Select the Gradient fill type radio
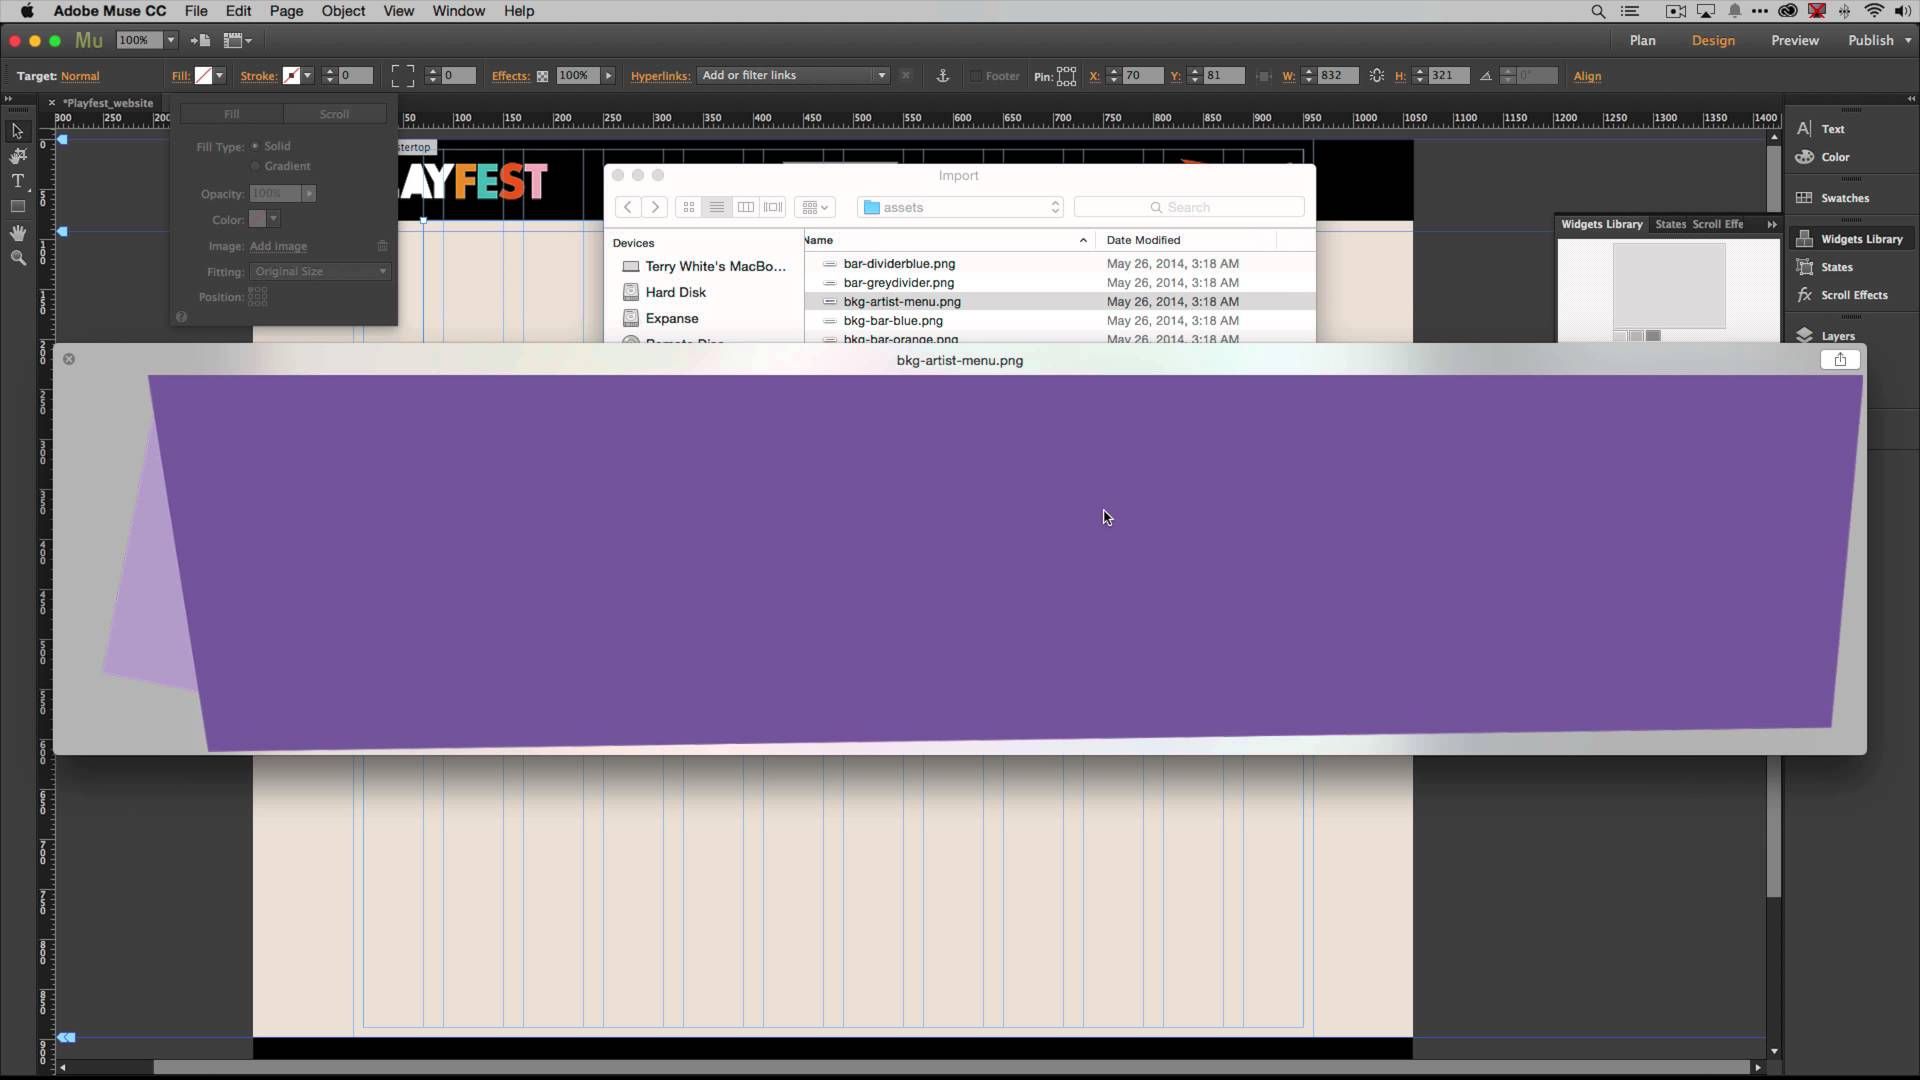The image size is (1920, 1080). pos(255,166)
